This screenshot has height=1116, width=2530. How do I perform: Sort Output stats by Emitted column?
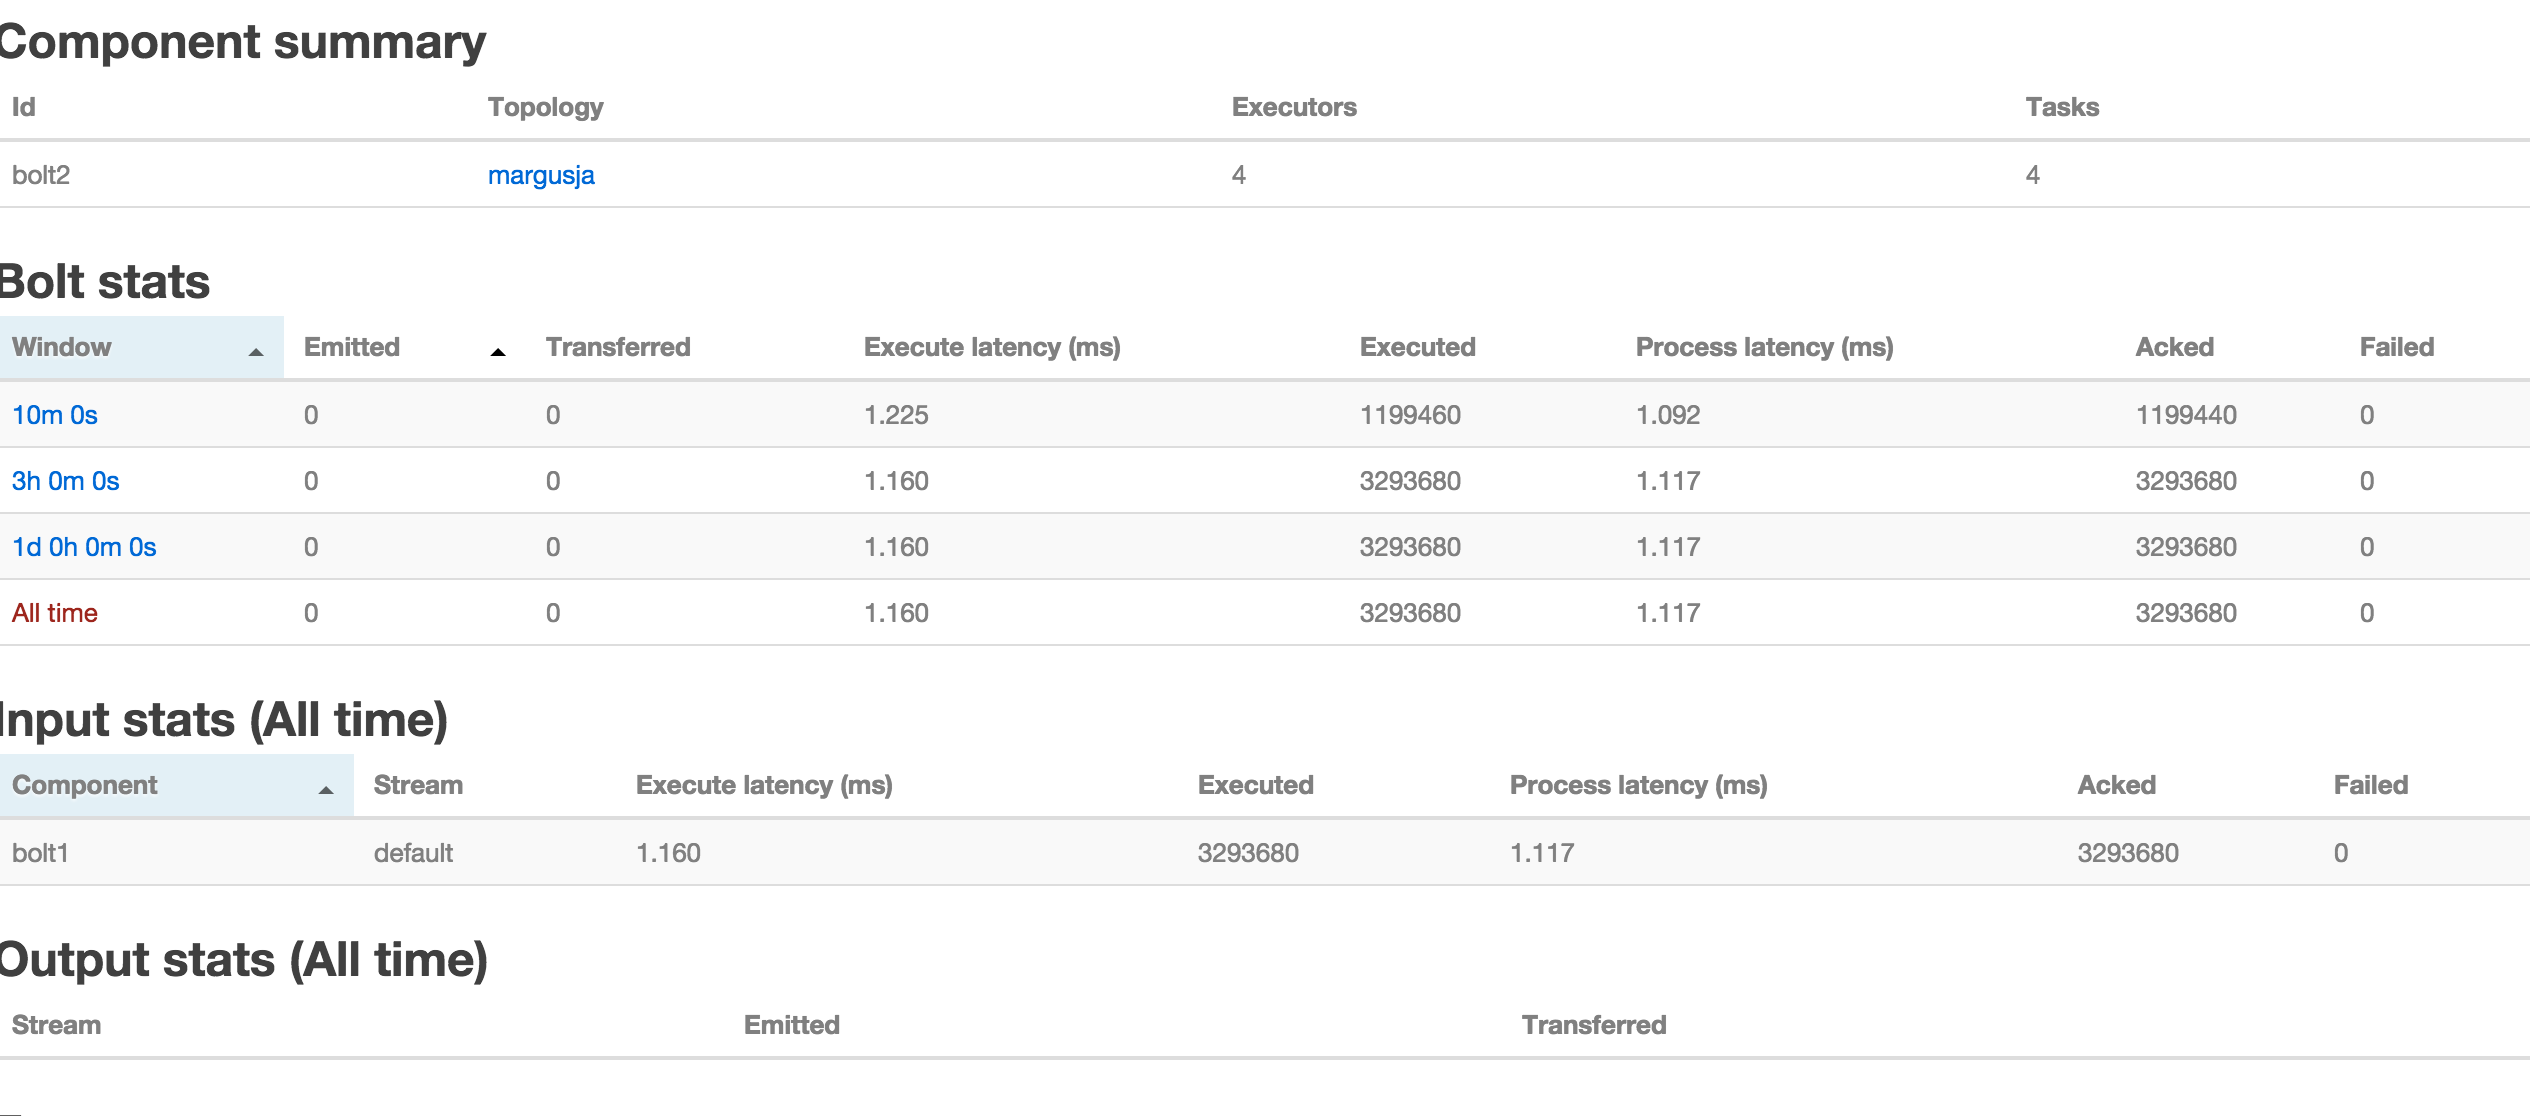tap(791, 1025)
